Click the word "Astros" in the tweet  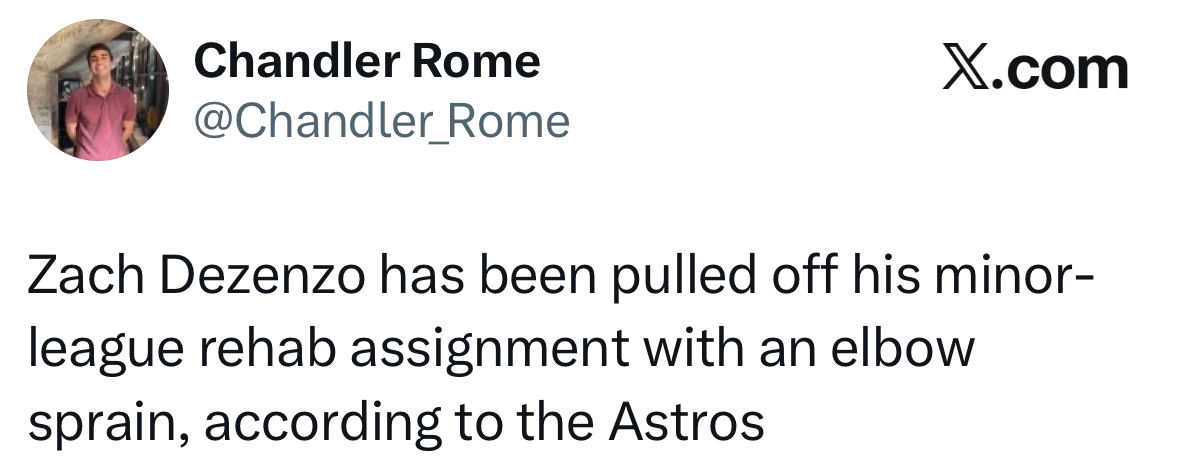pos(686,422)
